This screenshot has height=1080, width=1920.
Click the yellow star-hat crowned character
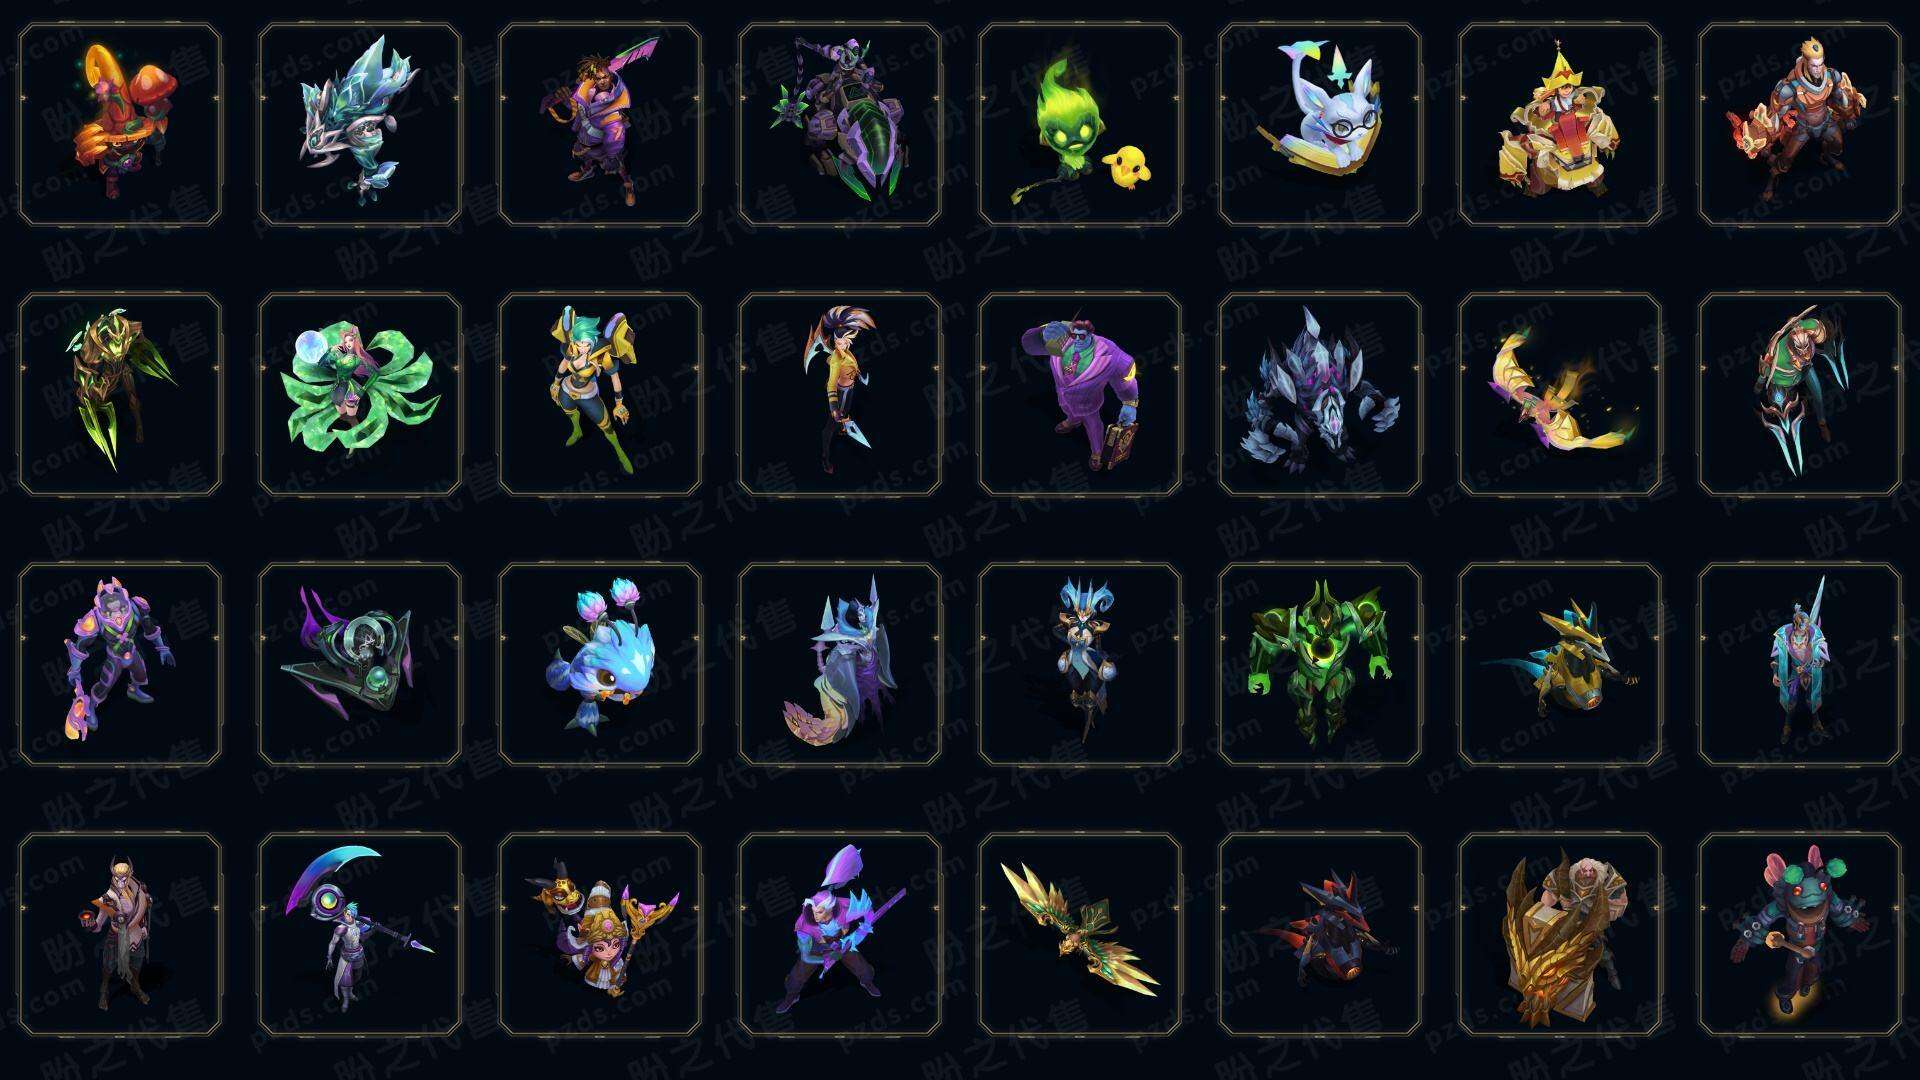pyautogui.click(x=1560, y=124)
